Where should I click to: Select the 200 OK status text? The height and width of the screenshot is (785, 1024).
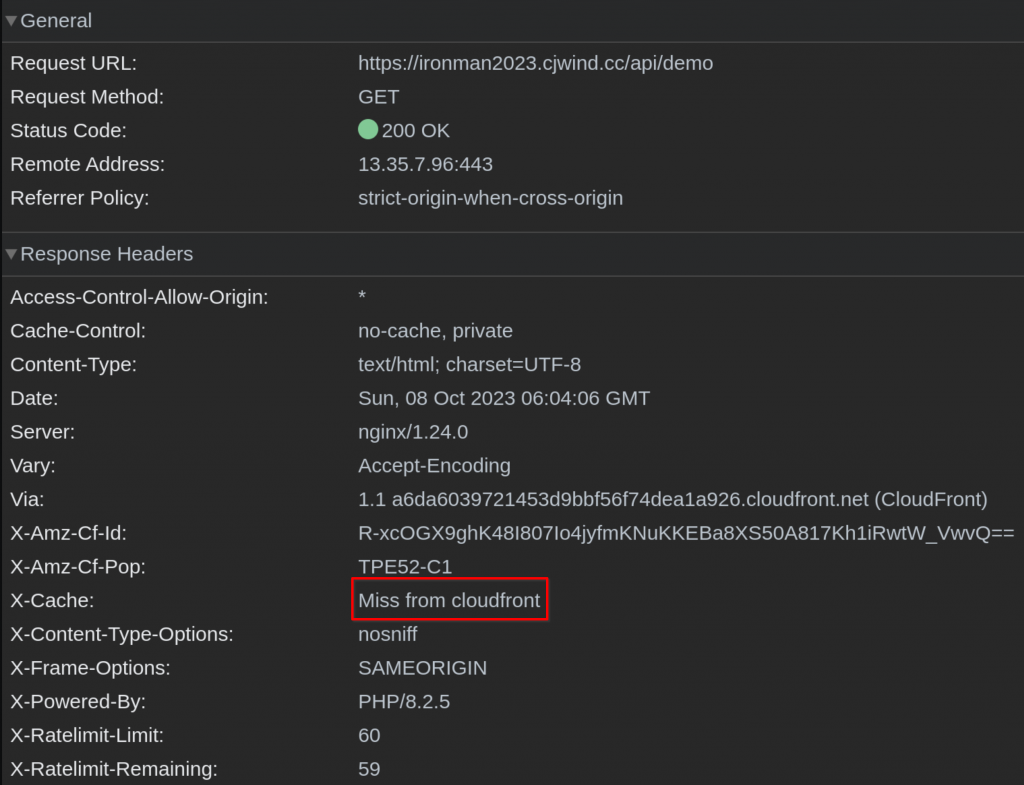416,131
